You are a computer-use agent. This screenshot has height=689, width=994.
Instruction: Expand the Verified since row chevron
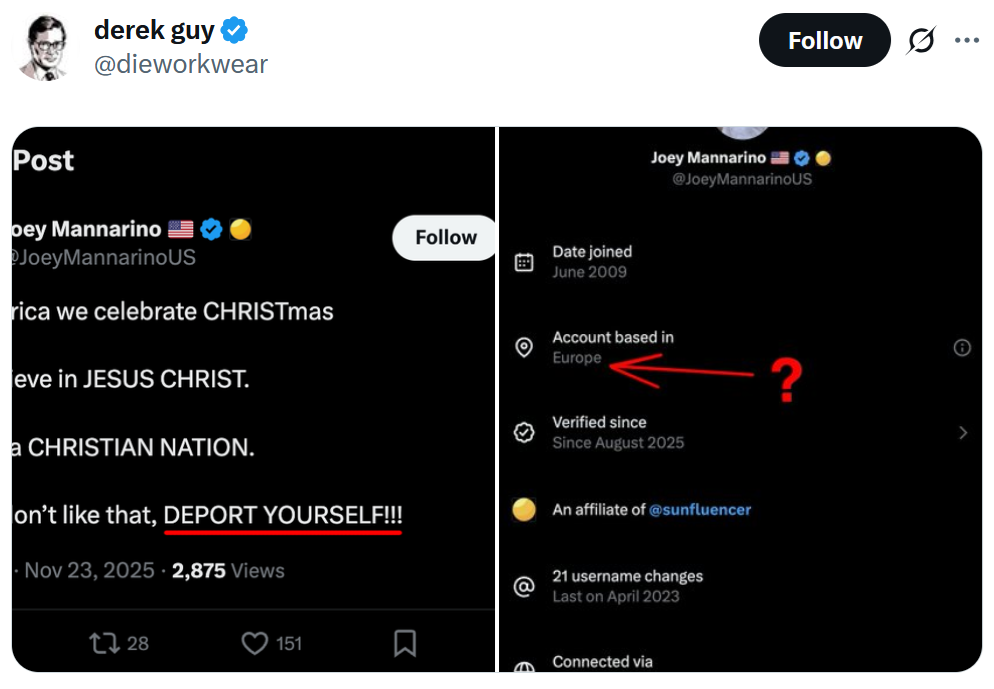(963, 434)
